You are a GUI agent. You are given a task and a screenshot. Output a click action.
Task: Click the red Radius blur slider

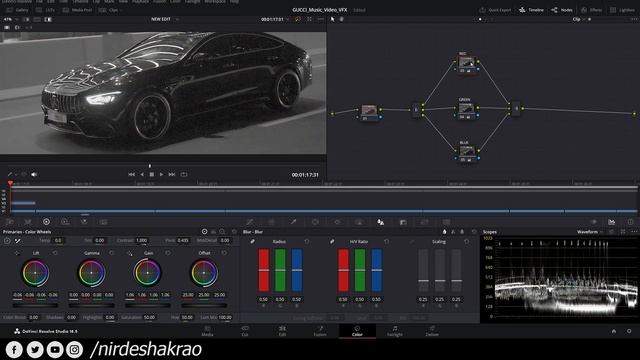click(x=264, y=270)
